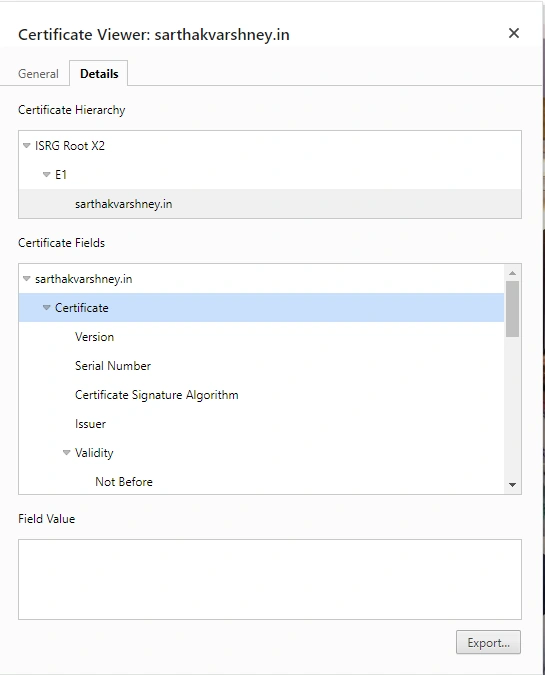Screen dimensions: 545x675
Task: Click the scroll down arrow in Certificate Fields
Action: [x=512, y=485]
